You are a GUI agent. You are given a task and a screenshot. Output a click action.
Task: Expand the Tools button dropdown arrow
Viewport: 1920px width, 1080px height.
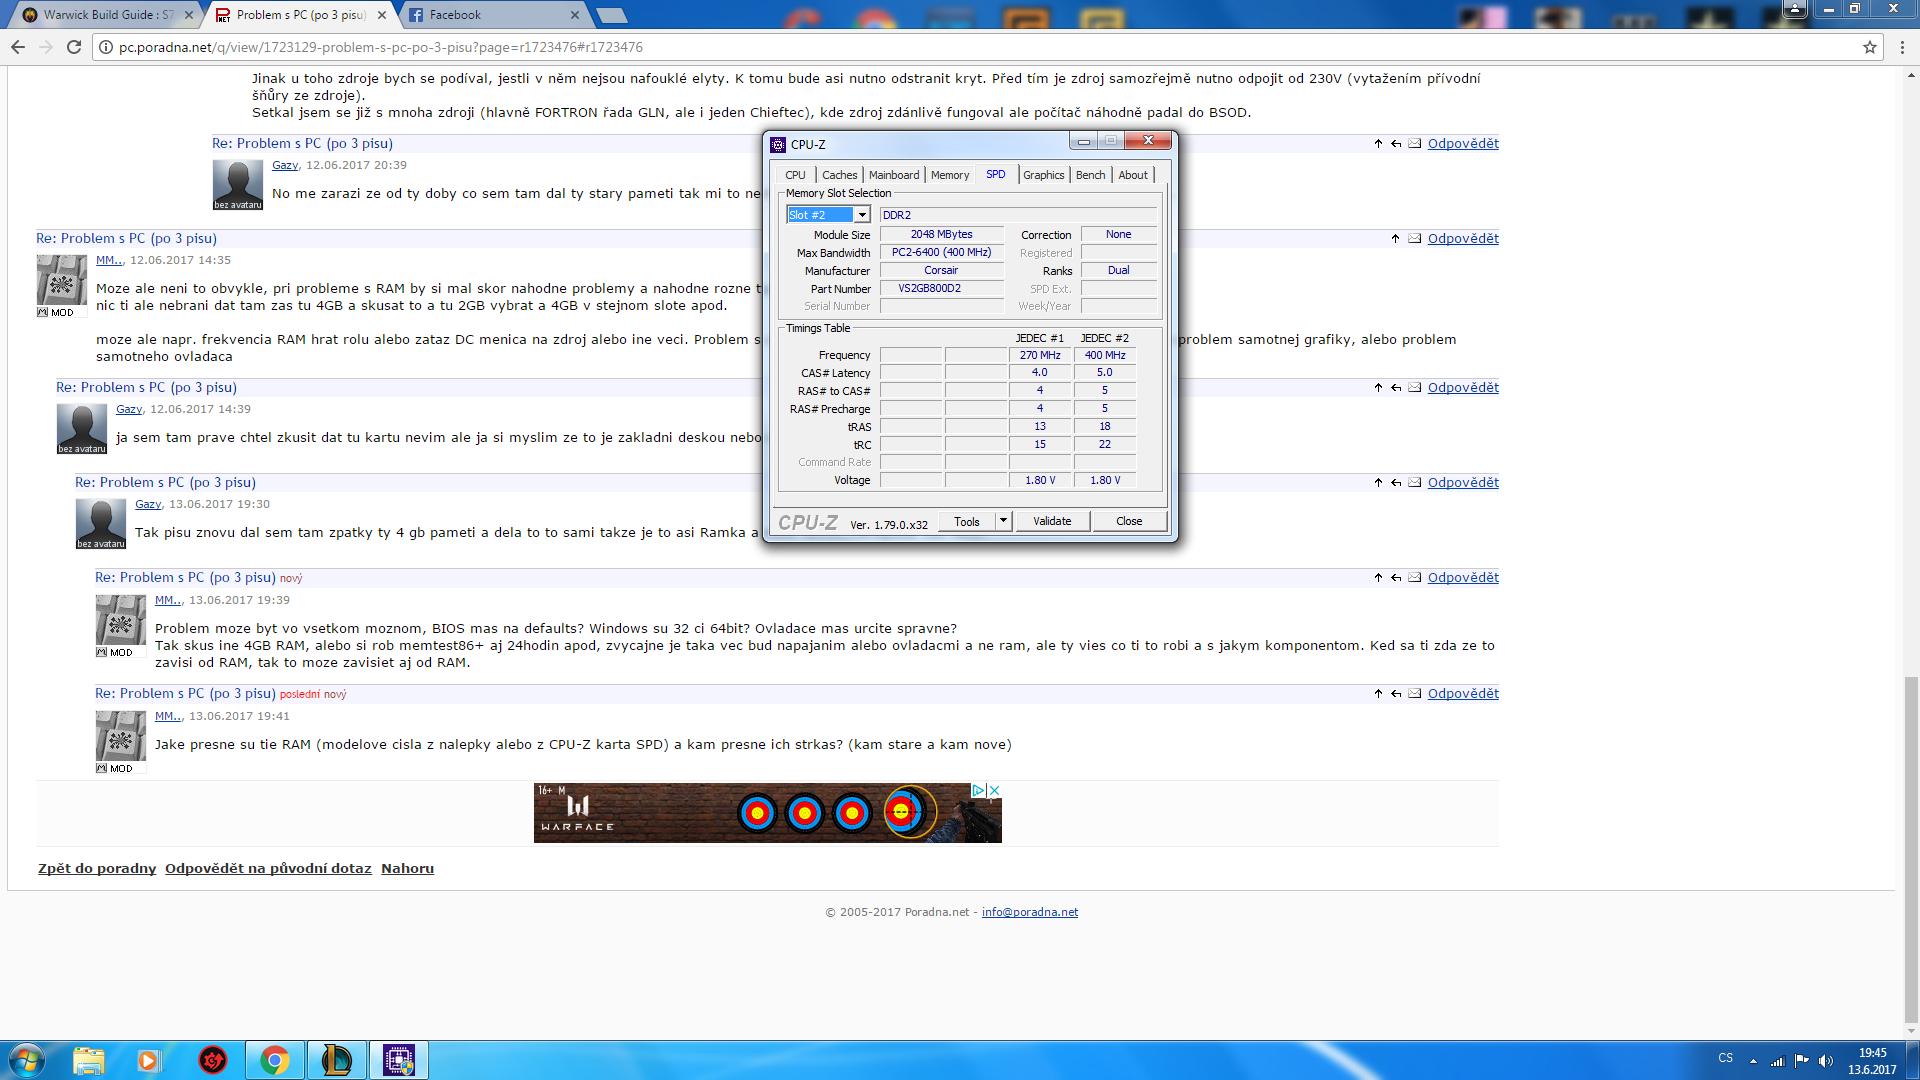coord(1003,521)
